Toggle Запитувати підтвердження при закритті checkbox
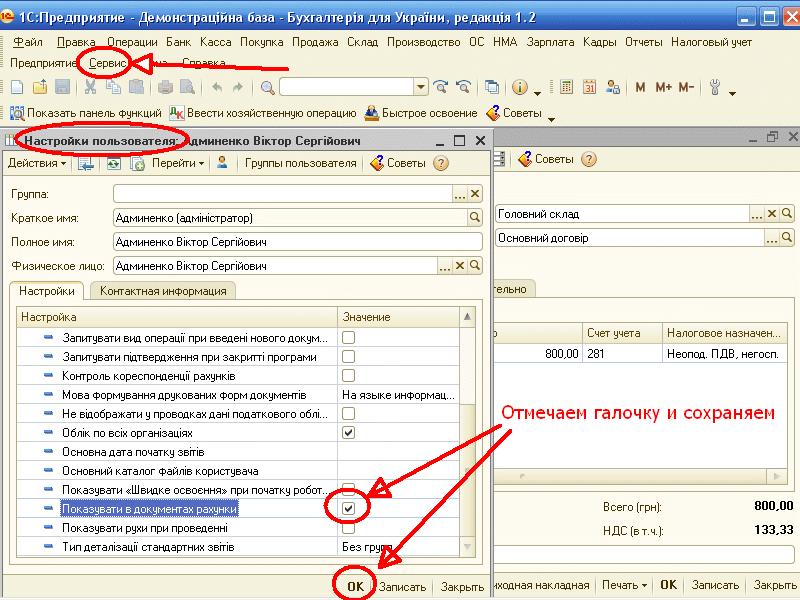This screenshot has height=600, width=800. click(x=348, y=357)
